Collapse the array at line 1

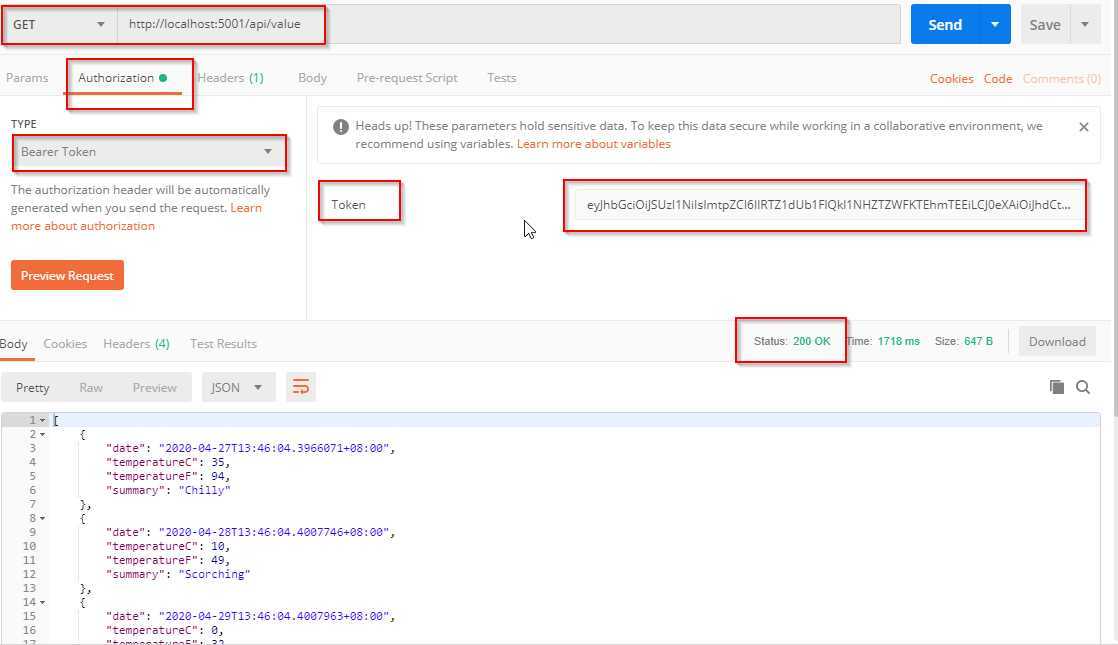coord(42,420)
